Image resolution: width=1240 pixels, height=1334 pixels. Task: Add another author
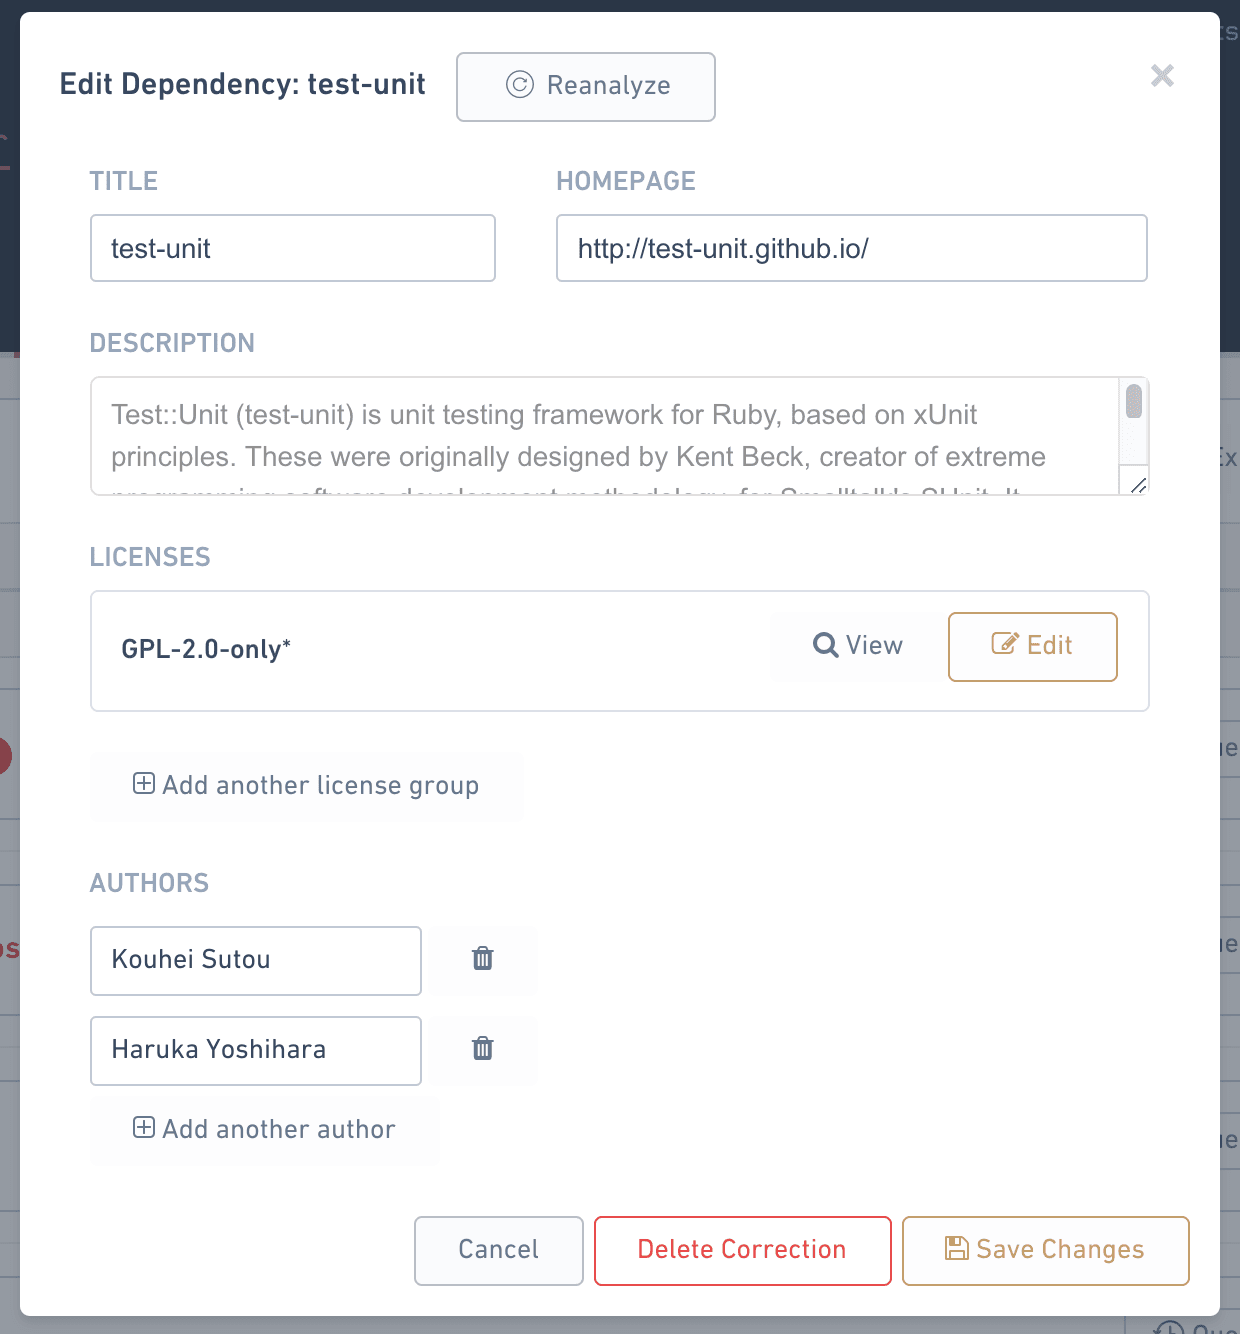coord(265,1129)
